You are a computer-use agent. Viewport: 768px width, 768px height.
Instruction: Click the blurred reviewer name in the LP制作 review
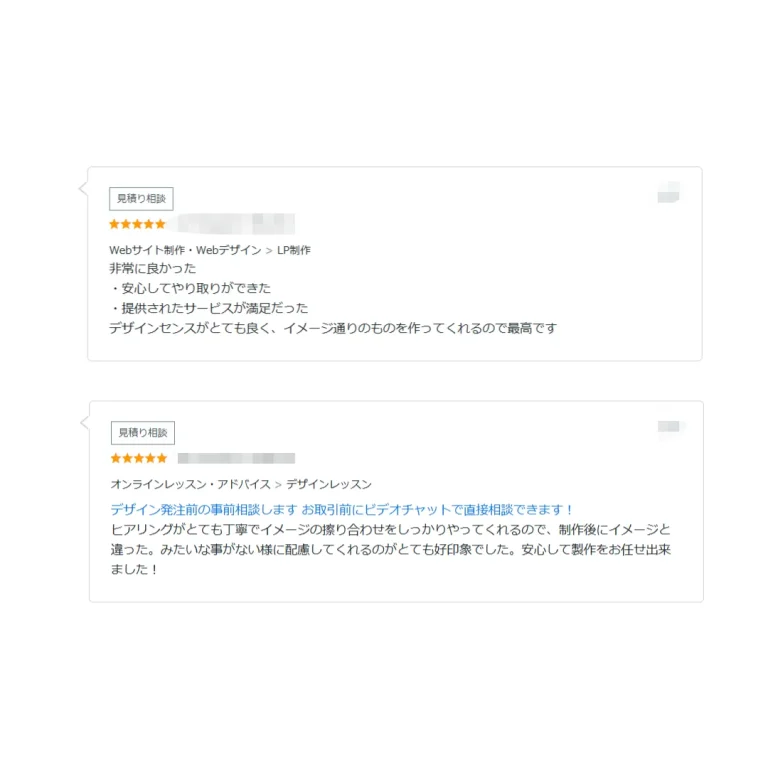click(x=236, y=224)
